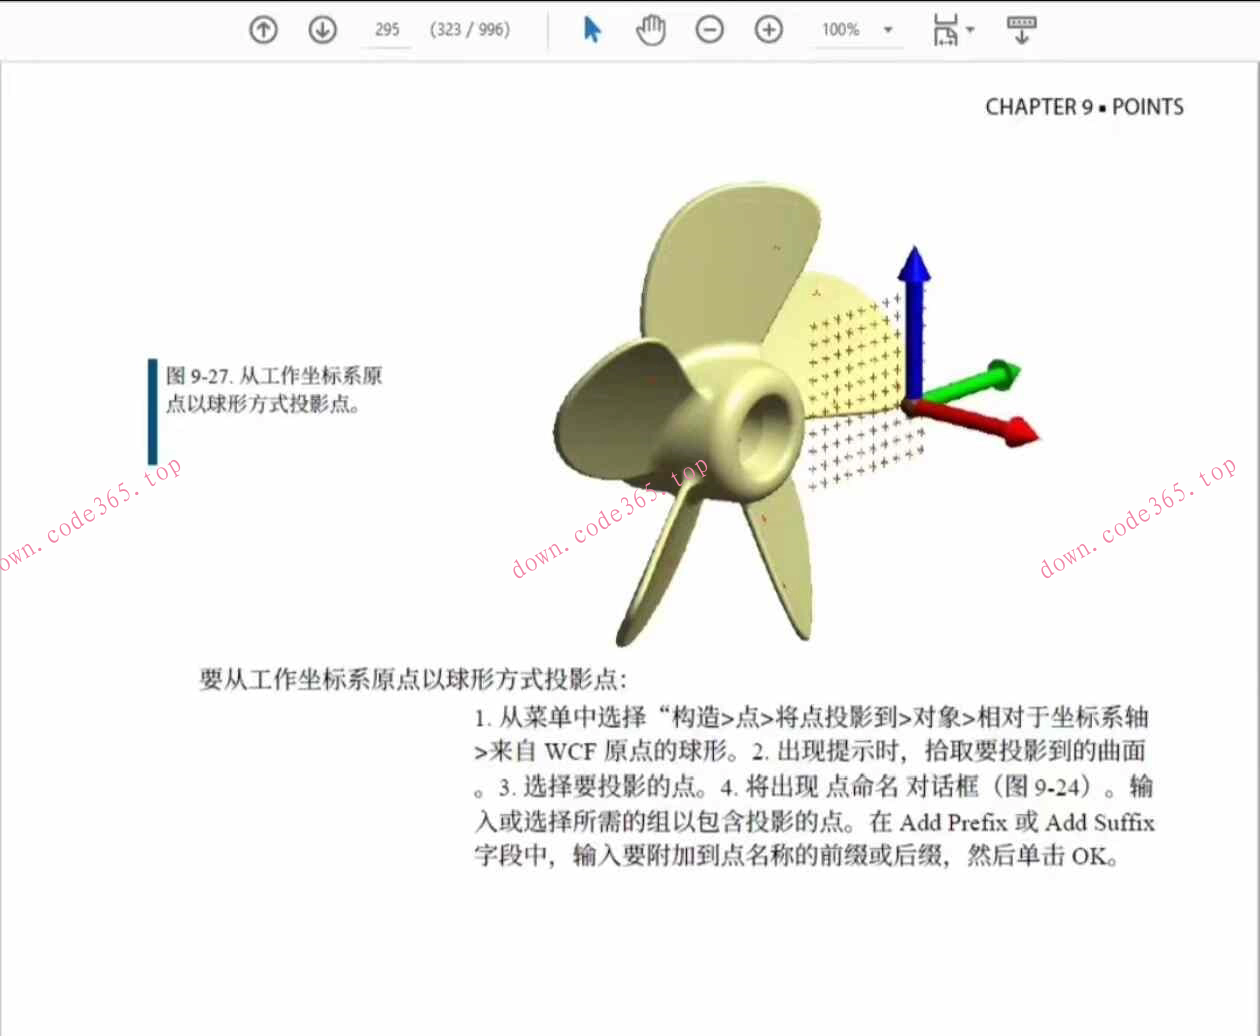
Task: Zoom out using the minus icon
Action: [710, 30]
